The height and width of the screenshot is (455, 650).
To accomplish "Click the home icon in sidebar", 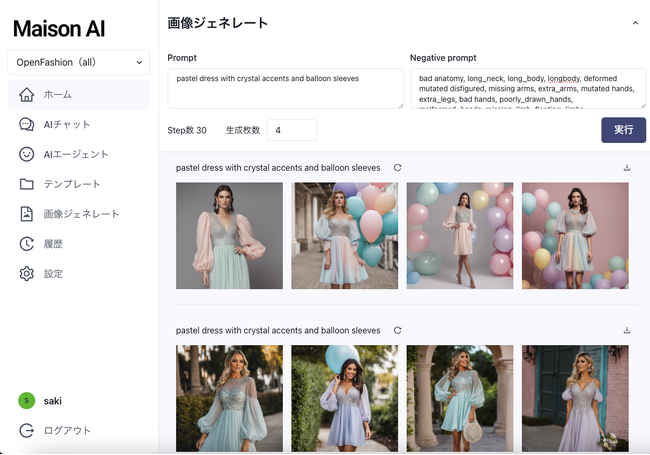I will coord(26,95).
